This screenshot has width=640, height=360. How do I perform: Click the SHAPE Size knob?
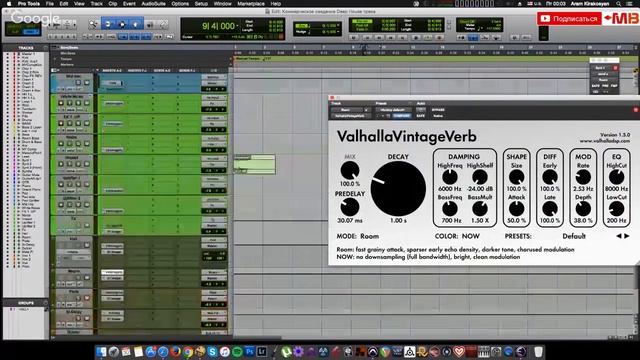coord(516,177)
